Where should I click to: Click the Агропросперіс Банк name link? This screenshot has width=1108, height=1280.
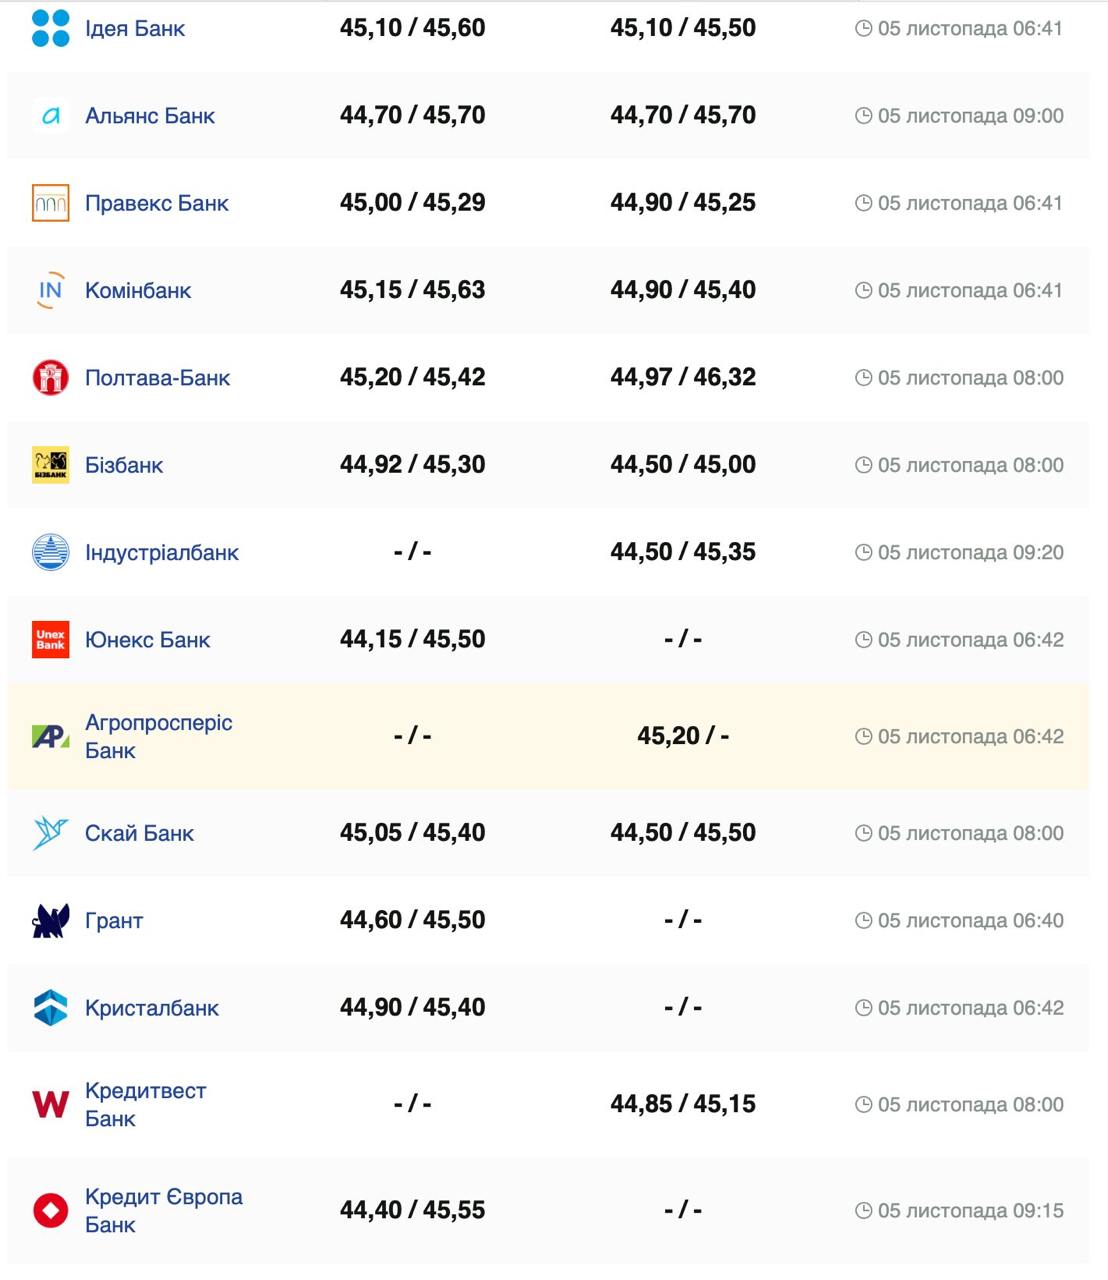(x=158, y=736)
